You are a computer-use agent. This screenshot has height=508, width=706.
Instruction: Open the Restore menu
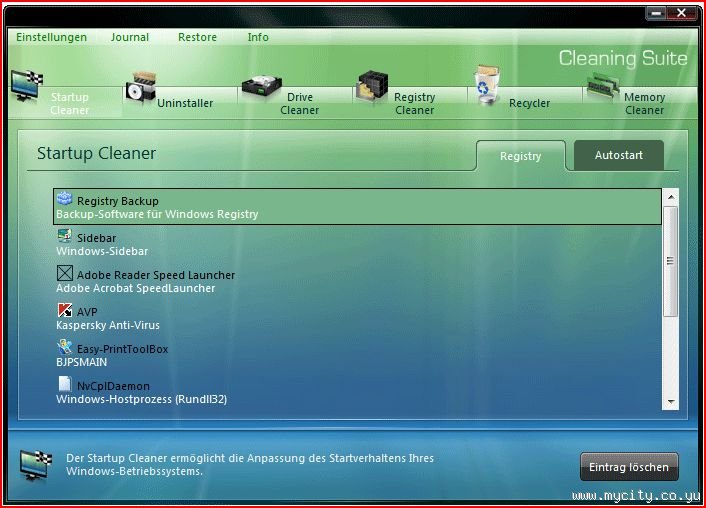coord(197,37)
